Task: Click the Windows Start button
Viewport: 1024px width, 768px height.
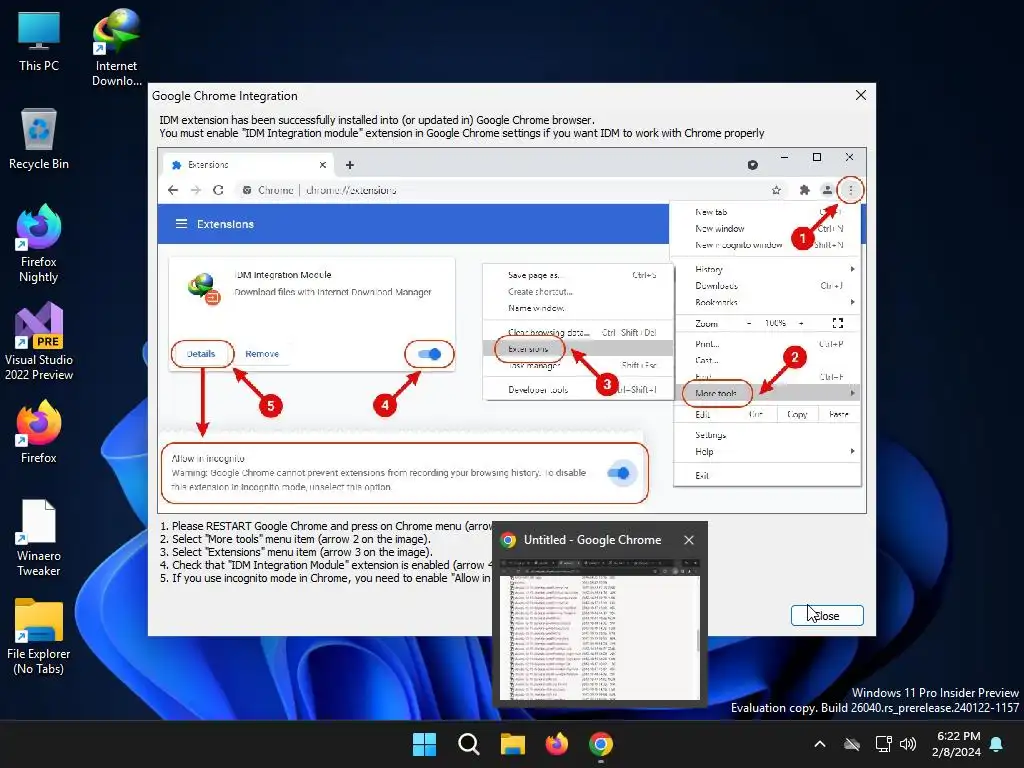Action: pyautogui.click(x=424, y=744)
